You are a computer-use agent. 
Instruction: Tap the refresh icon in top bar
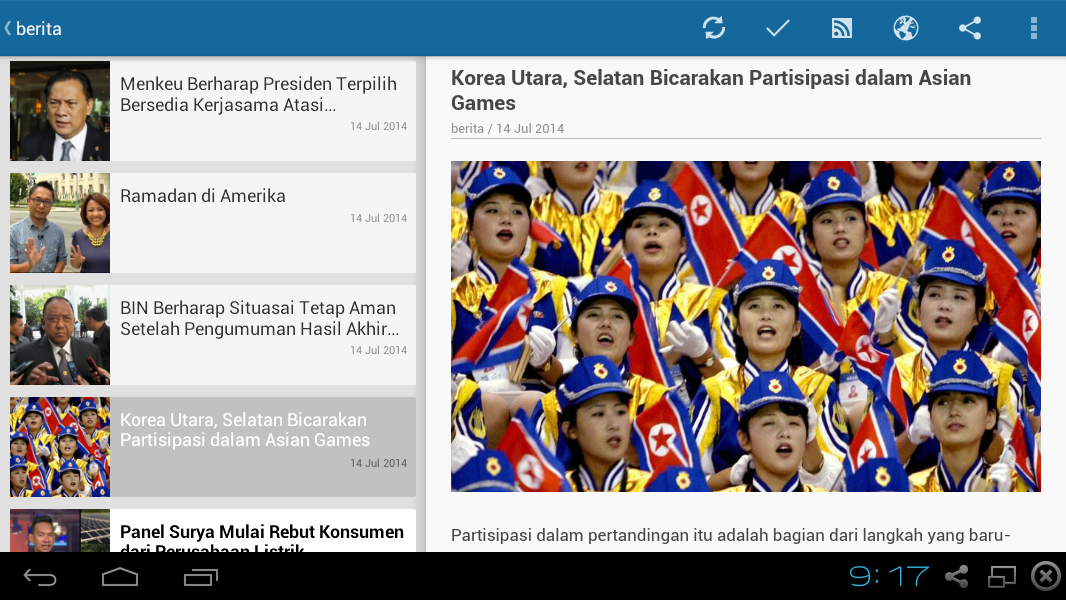coord(714,28)
